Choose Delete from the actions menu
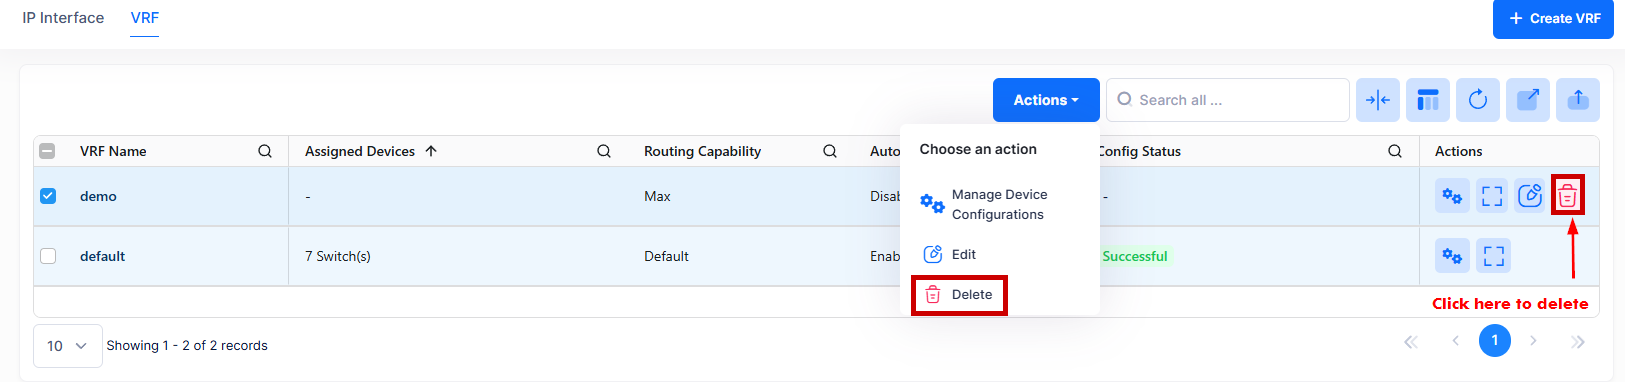The width and height of the screenshot is (1625, 382). coord(958,295)
